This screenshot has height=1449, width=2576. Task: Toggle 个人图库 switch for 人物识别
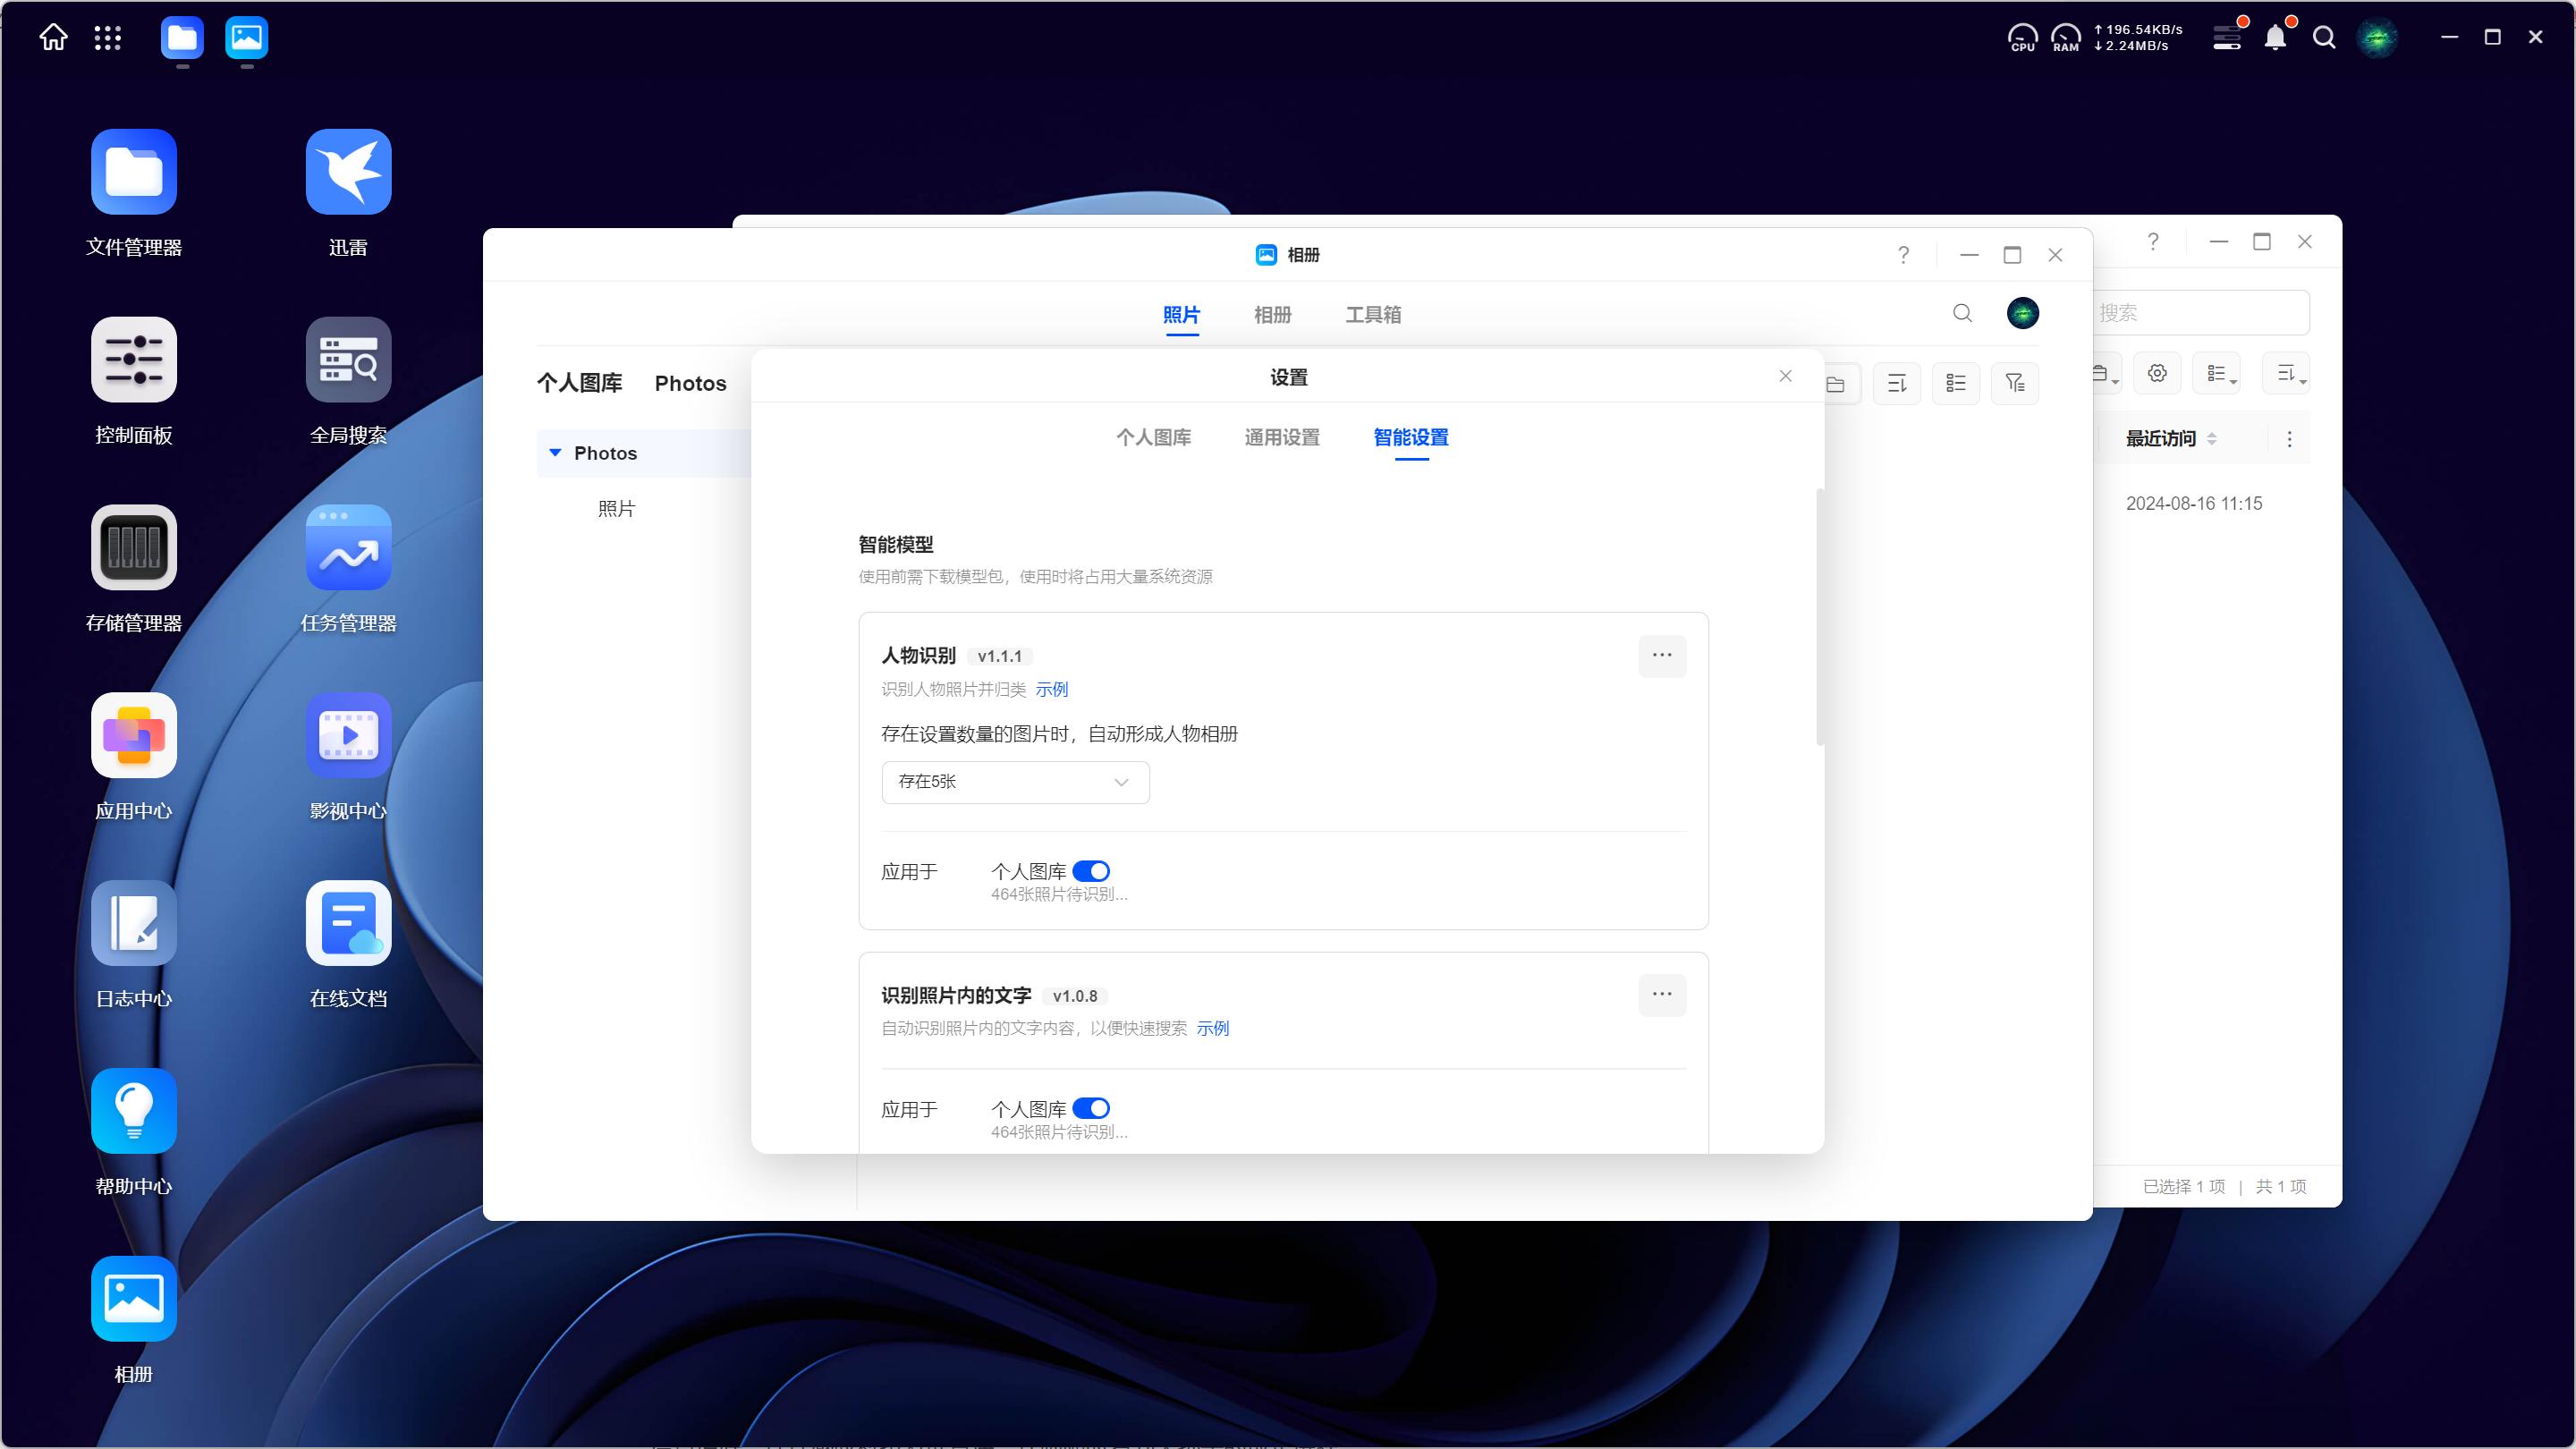1091,871
